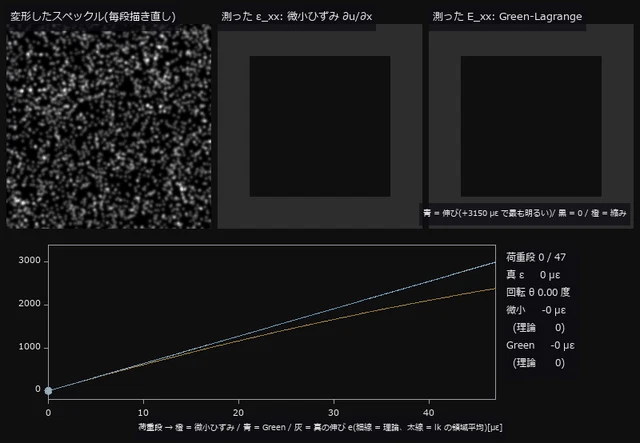640x443 pixels.
Task: Click the y-axis label '1000'
Action: pyautogui.click(x=29, y=347)
